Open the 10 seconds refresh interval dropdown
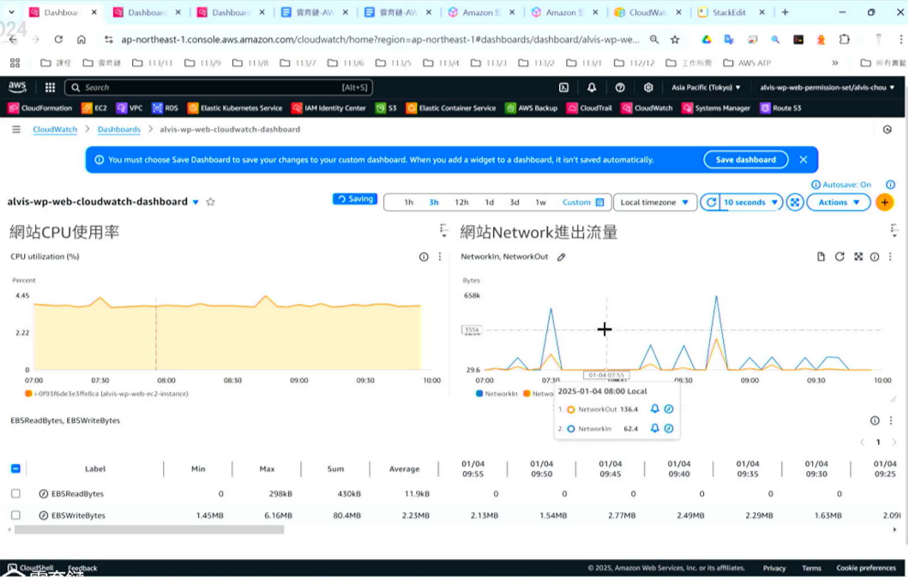This screenshot has height=577, width=908. (x=750, y=202)
